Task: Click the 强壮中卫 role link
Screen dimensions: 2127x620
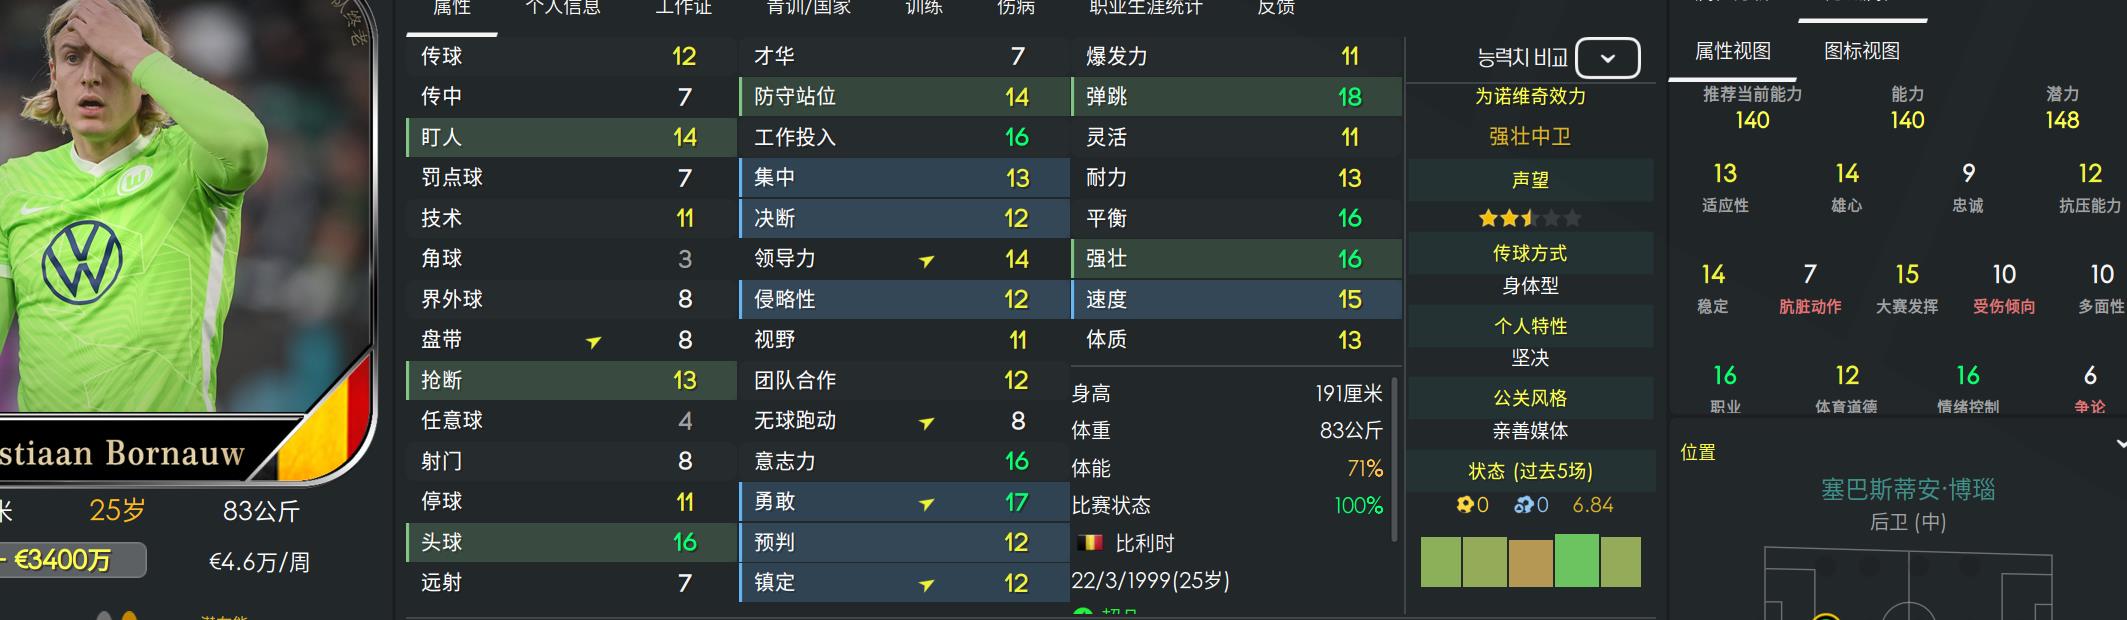Action: (1530, 137)
